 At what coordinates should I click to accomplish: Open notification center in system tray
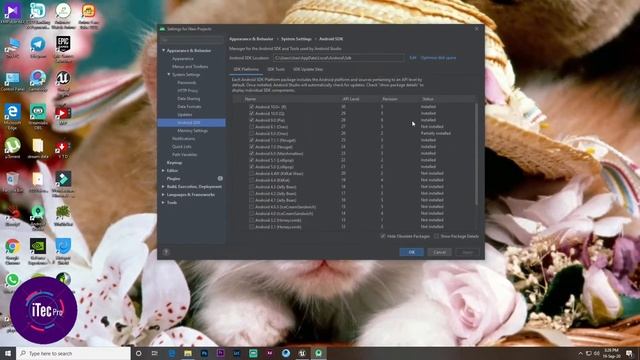629,353
